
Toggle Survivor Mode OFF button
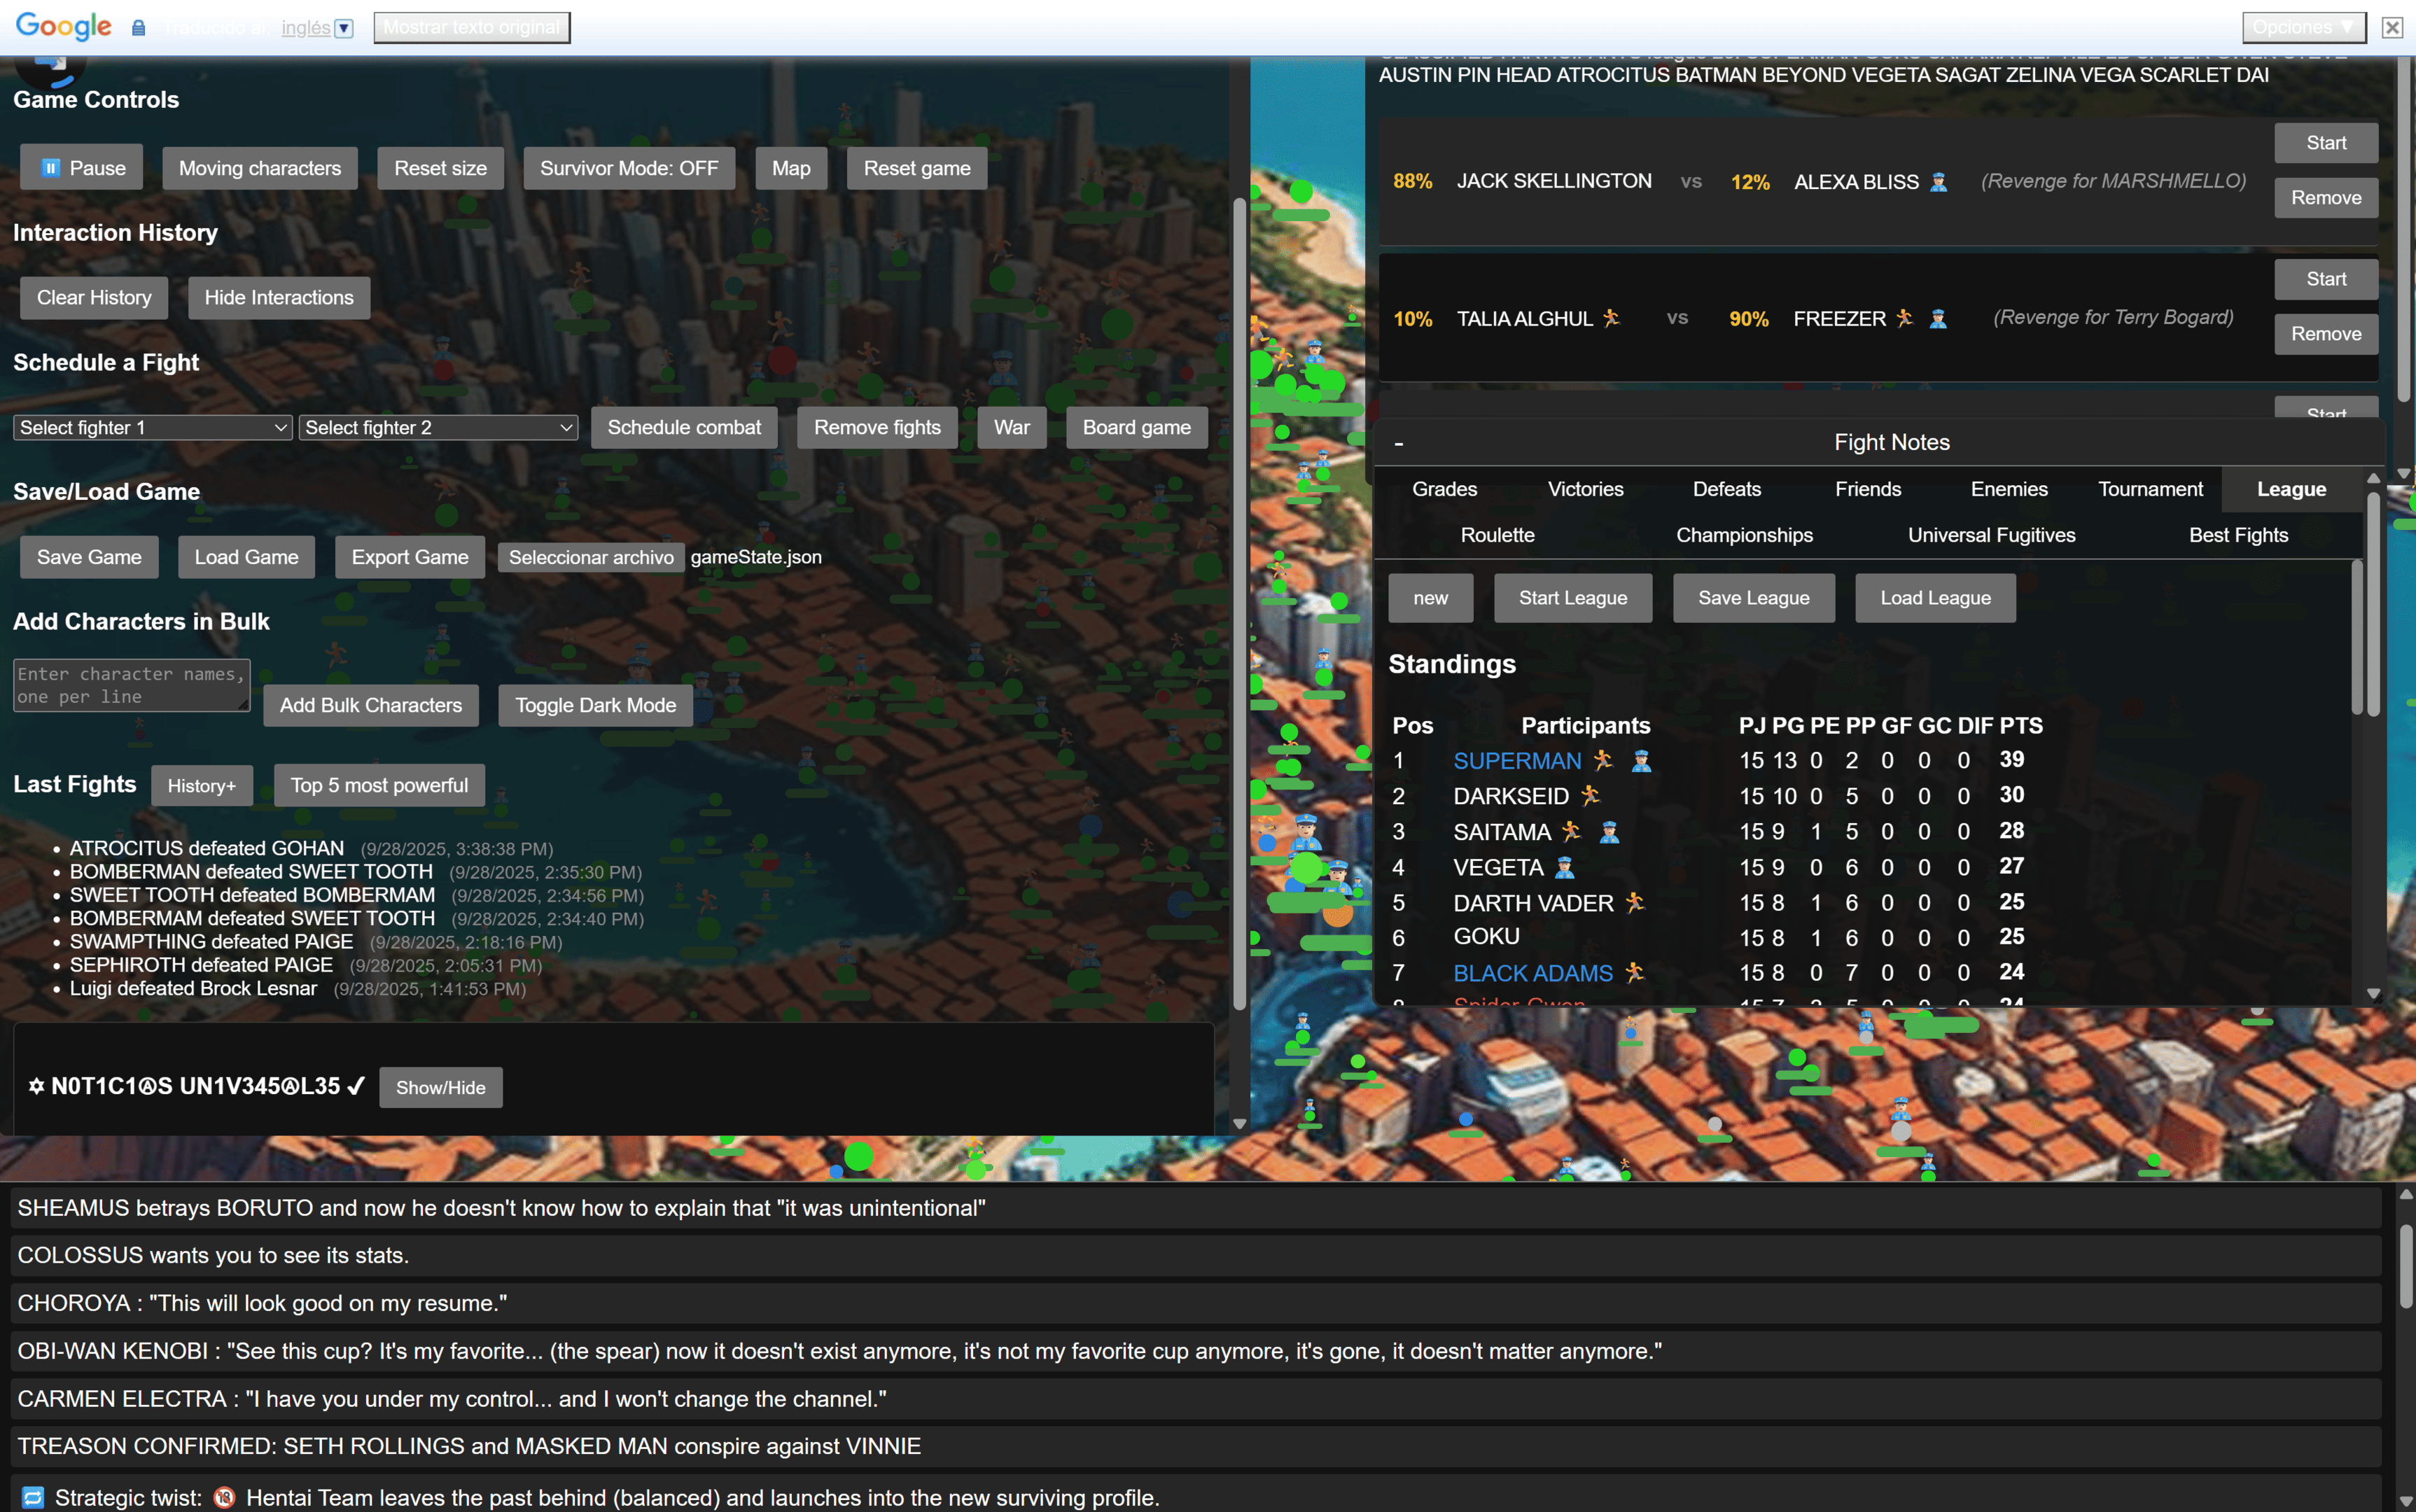628,168
